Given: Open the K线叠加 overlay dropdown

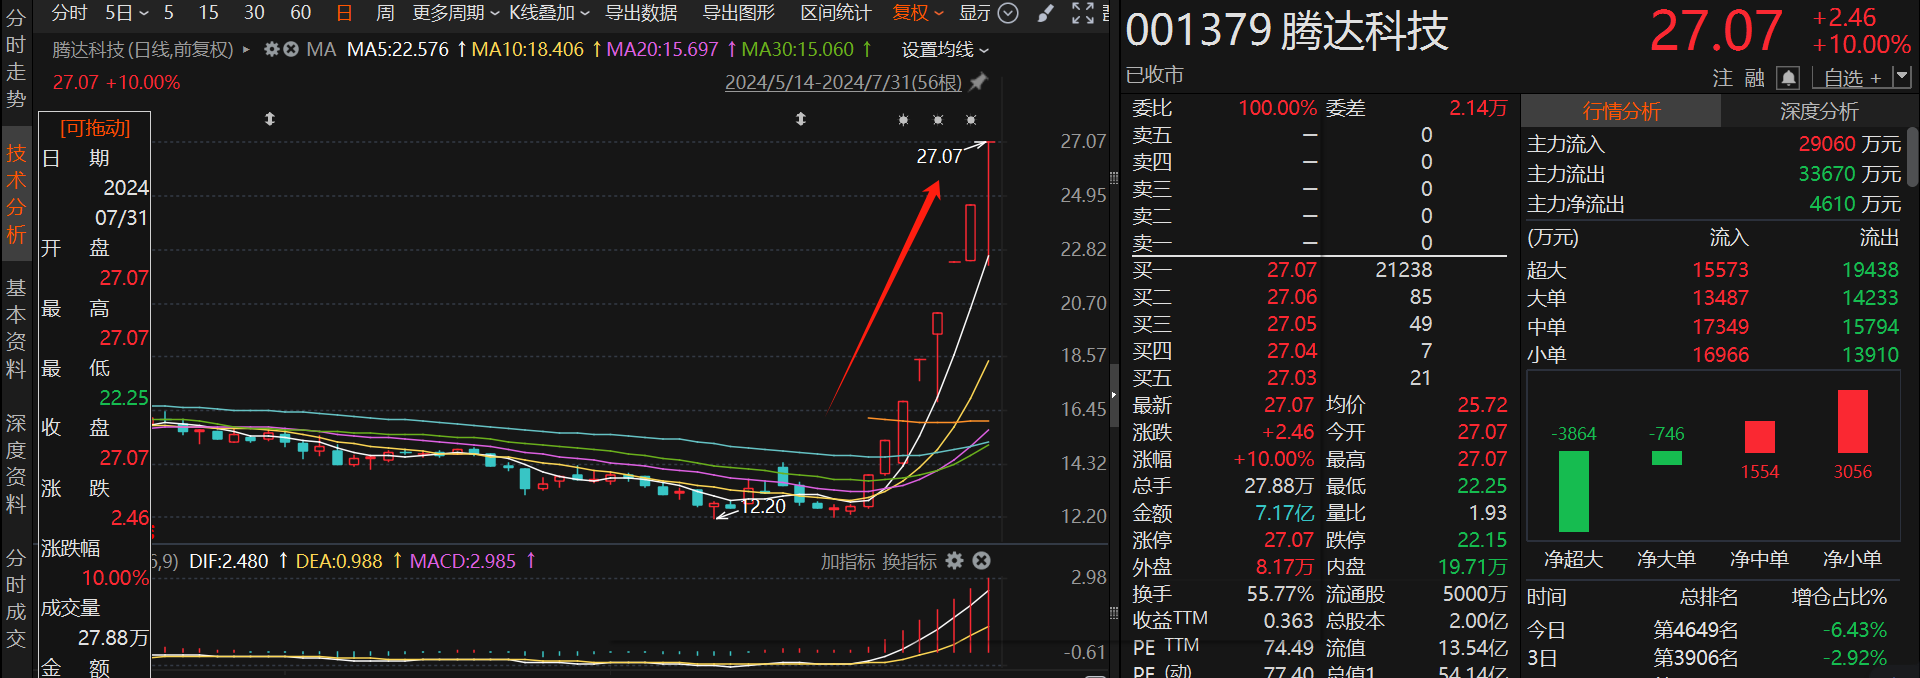Looking at the screenshot, I should click(550, 13).
